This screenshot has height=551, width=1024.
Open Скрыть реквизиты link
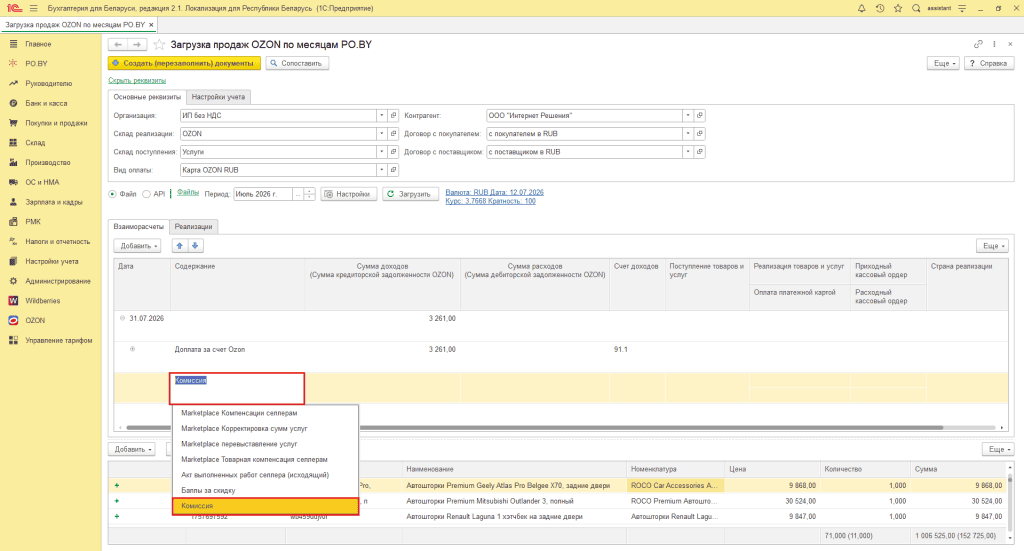tap(137, 80)
